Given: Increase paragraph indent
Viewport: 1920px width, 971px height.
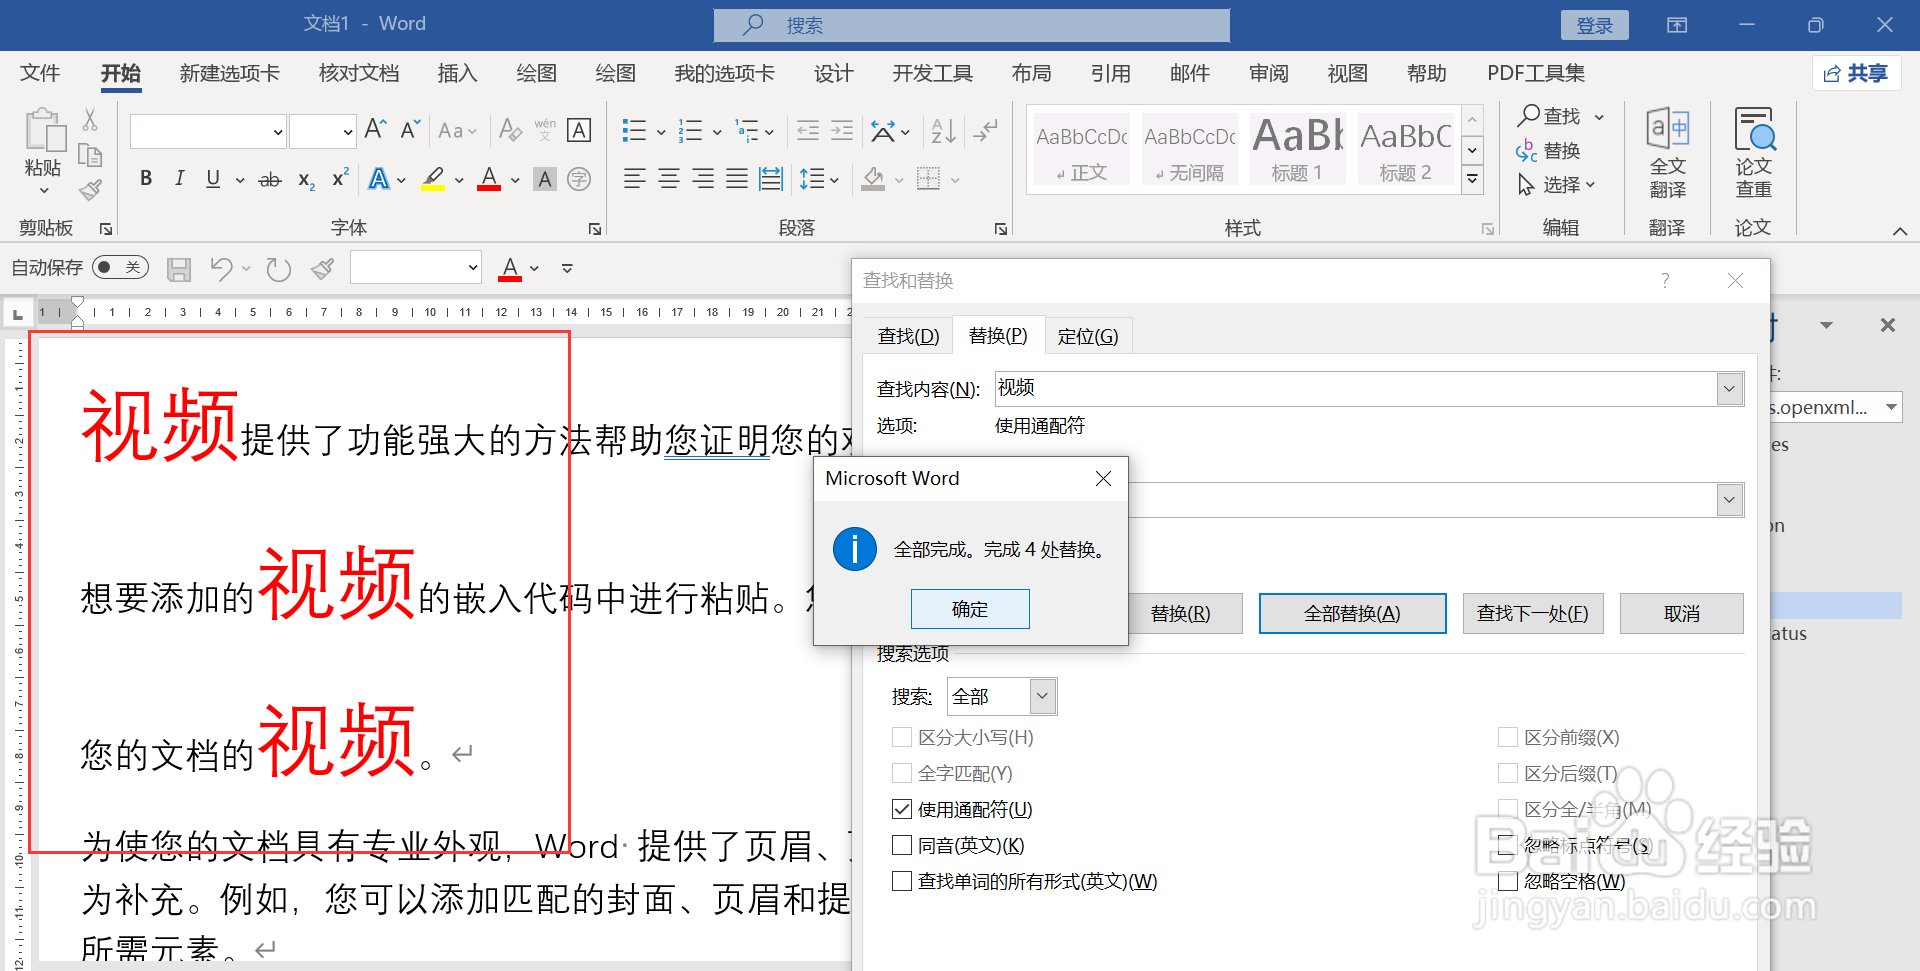Looking at the screenshot, I should pyautogui.click(x=842, y=130).
